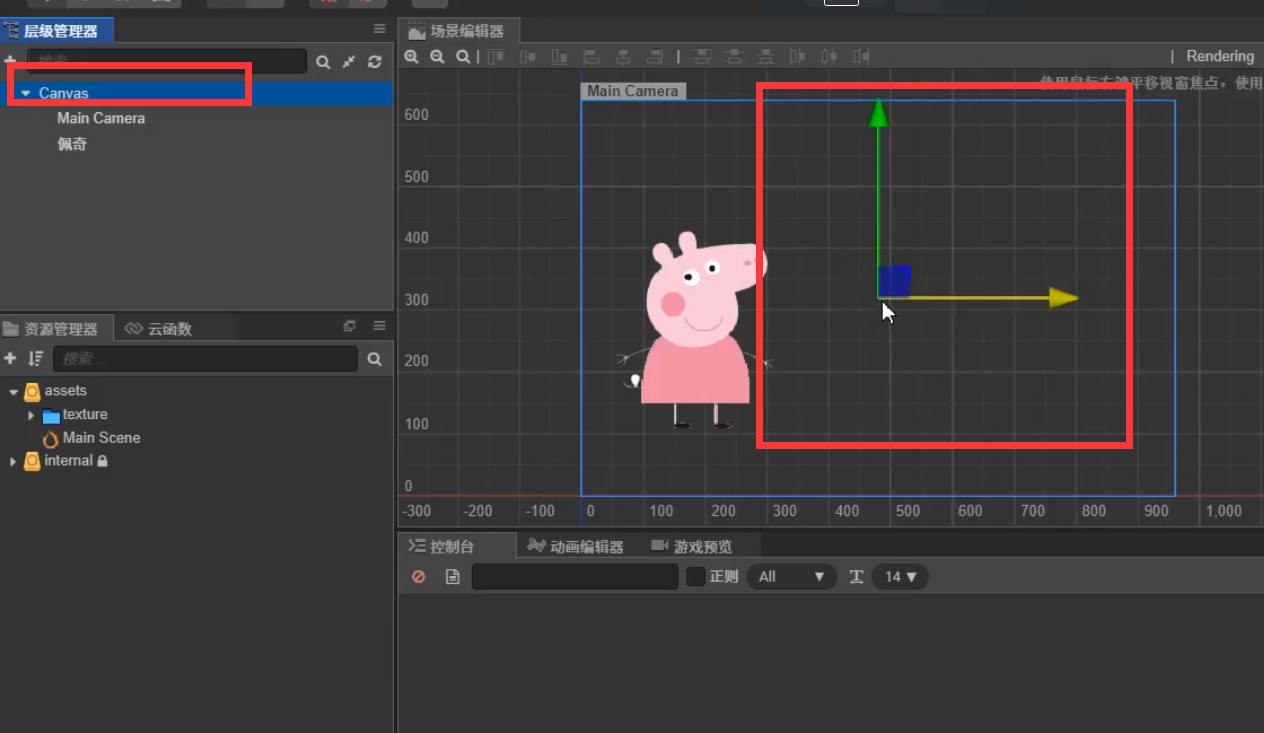Collapse all nodes in hierarchy panel
Image resolution: width=1264 pixels, height=733 pixels.
click(349, 62)
